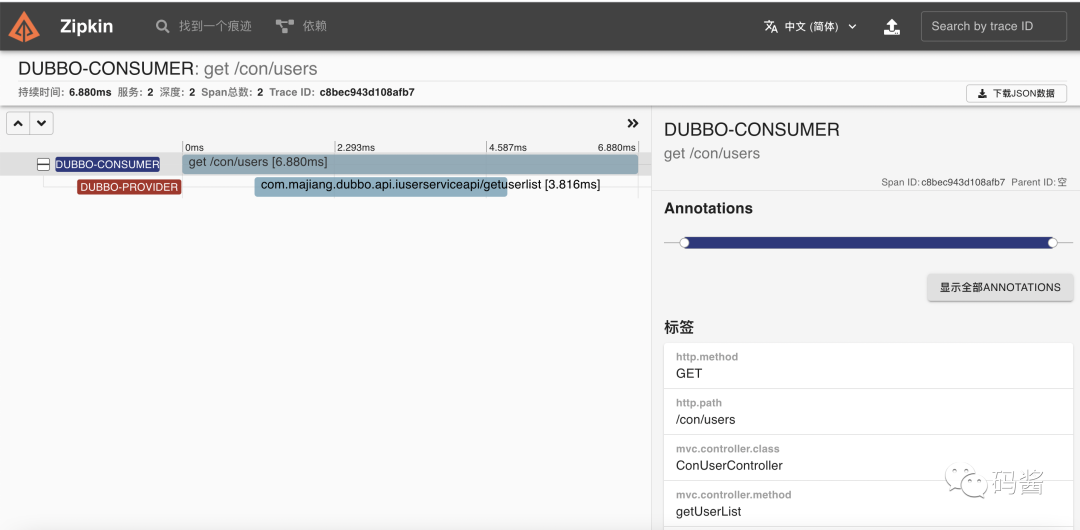
Task: Select the getuserlist span bar in timeline
Action: (x=381, y=186)
